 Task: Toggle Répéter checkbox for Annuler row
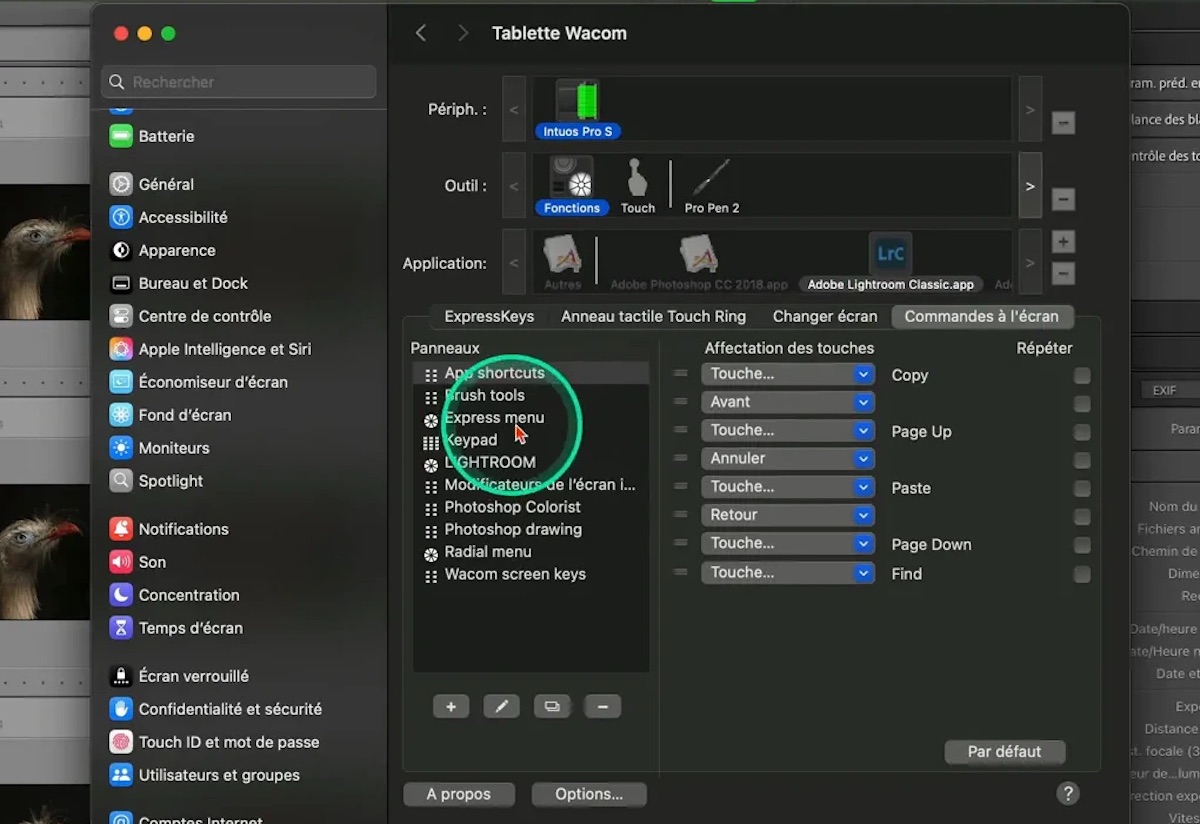(x=1081, y=461)
